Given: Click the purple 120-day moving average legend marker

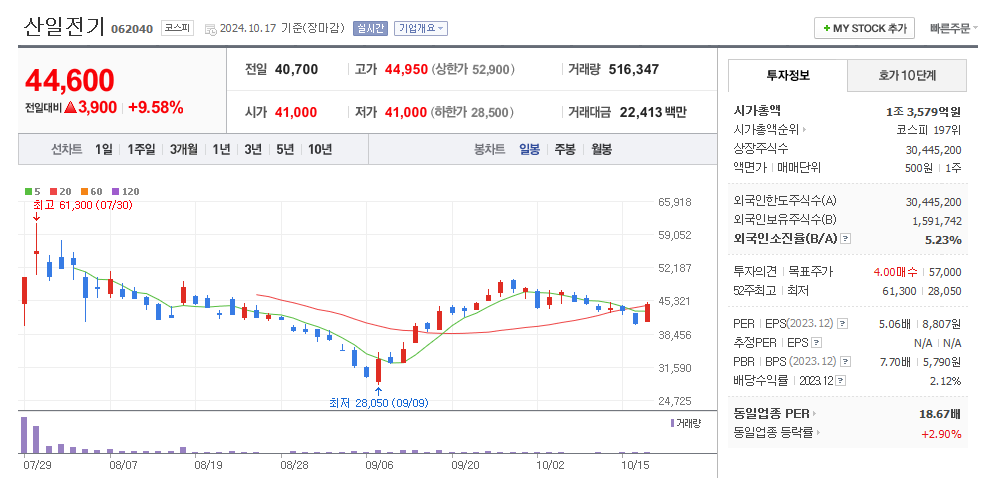Looking at the screenshot, I should 115,192.
